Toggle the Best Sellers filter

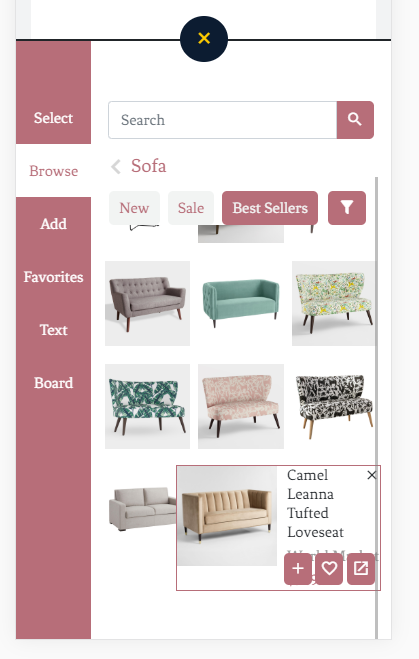270,208
